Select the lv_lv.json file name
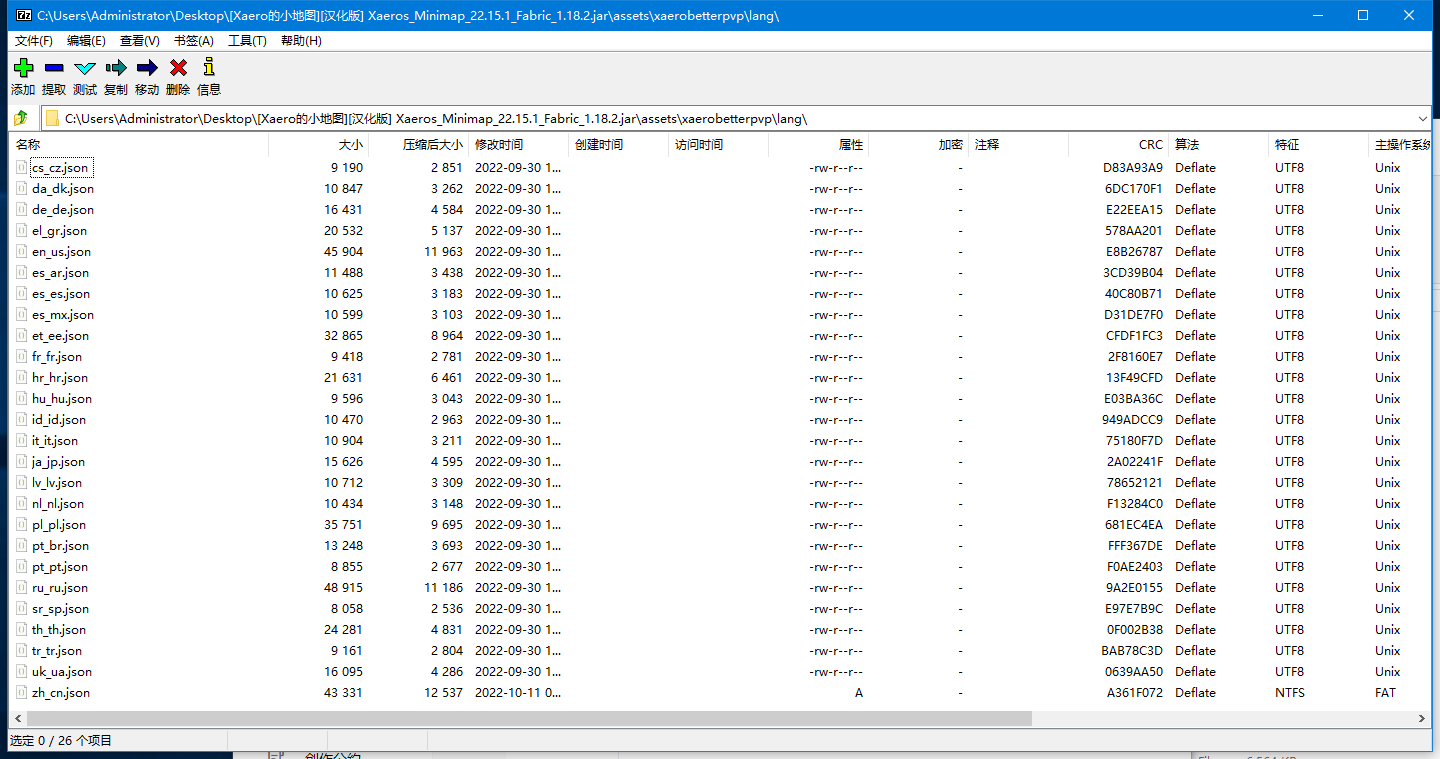1440x759 pixels. pos(56,483)
